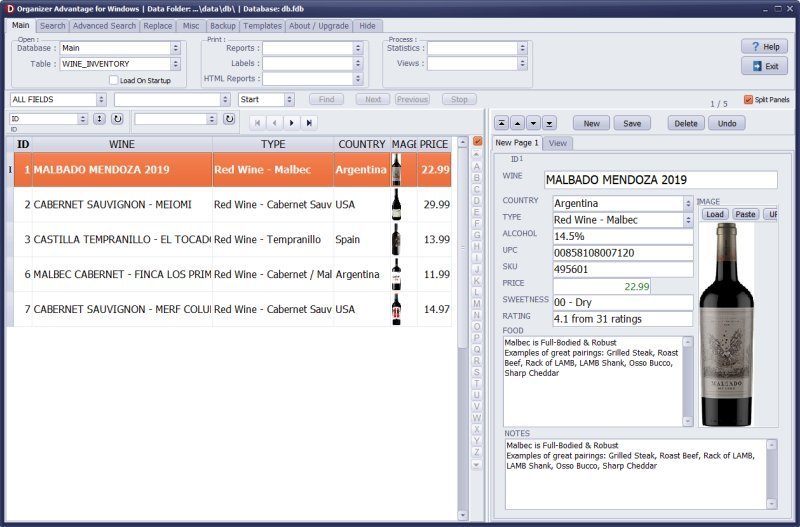Select letter Z in alphabet index
800x527 pixels.
pyautogui.click(x=477, y=452)
